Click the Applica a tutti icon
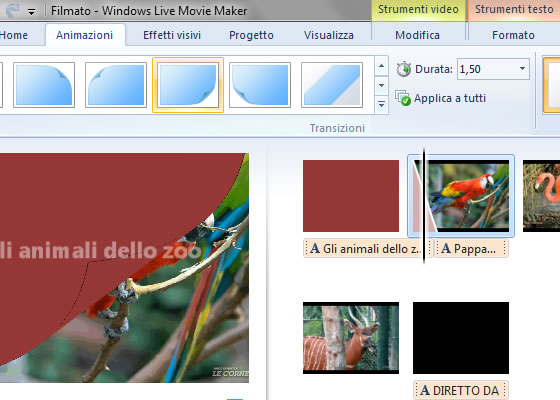The image size is (560, 400). click(x=403, y=98)
